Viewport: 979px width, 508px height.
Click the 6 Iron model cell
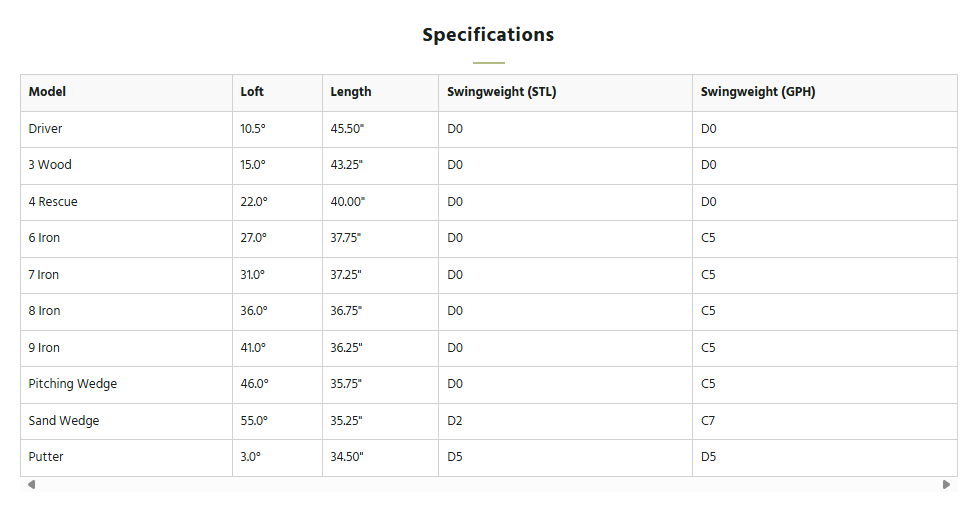[127, 238]
